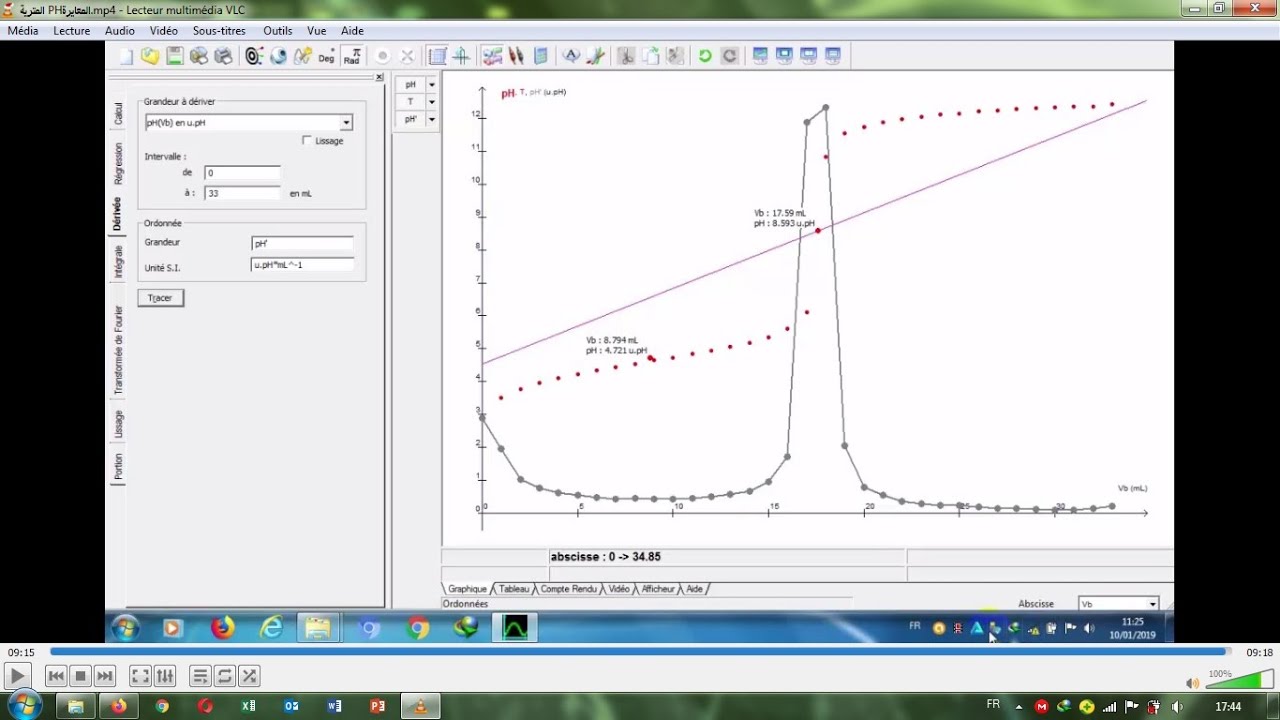Click the blue notebook sheet icon
Image resolution: width=1280 pixels, height=720 pixels.
click(x=541, y=57)
